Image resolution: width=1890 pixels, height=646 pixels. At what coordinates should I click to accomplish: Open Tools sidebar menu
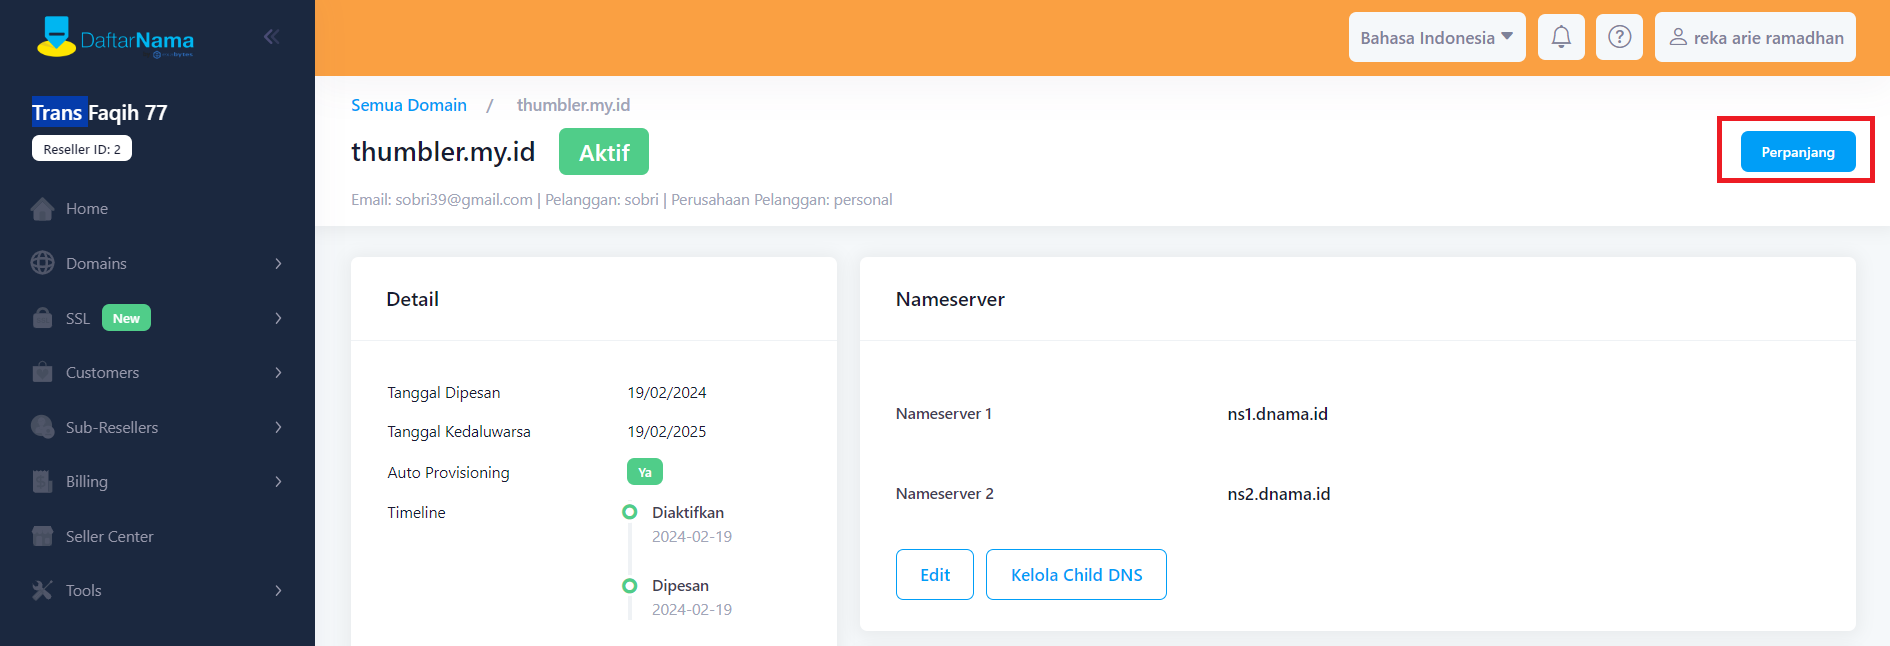click(84, 590)
